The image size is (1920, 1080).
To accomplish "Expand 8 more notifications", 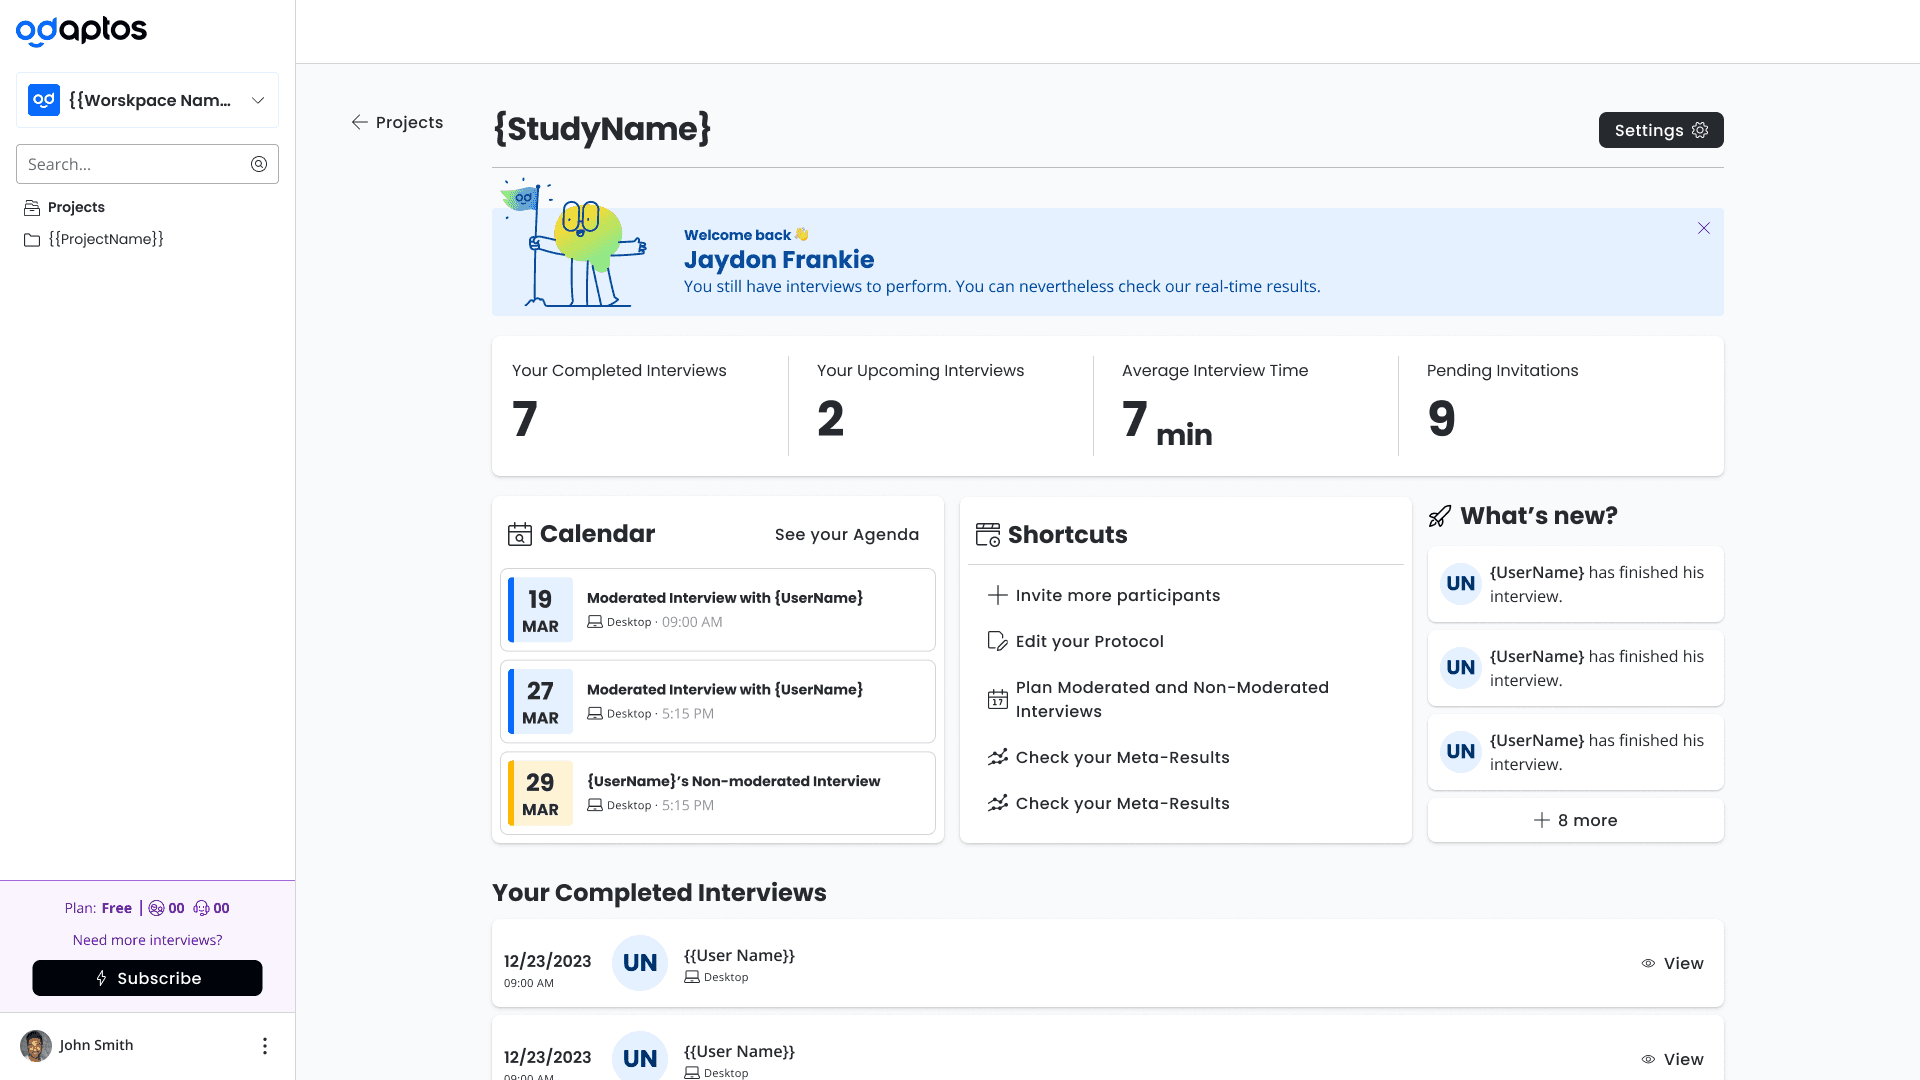I will (x=1575, y=820).
